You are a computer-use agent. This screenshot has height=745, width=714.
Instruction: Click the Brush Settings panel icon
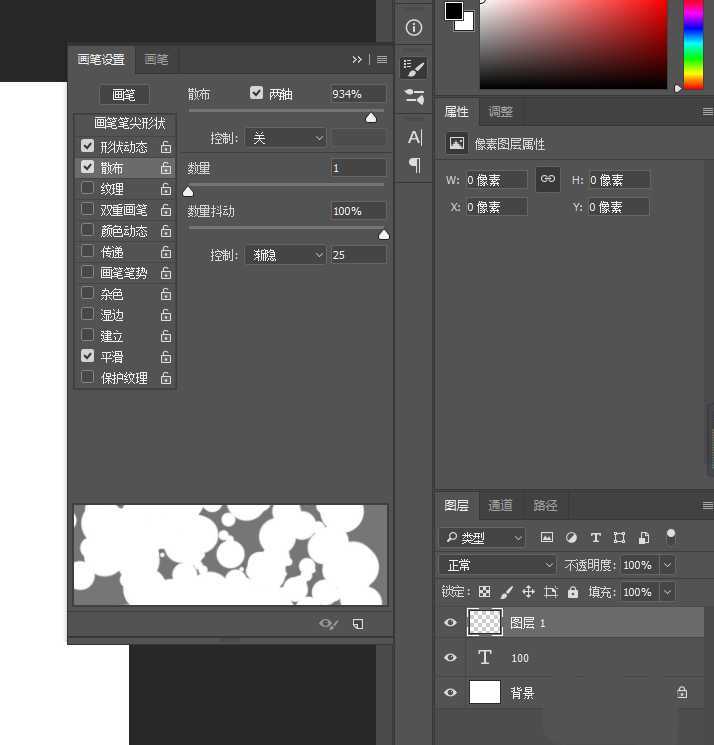pos(414,68)
